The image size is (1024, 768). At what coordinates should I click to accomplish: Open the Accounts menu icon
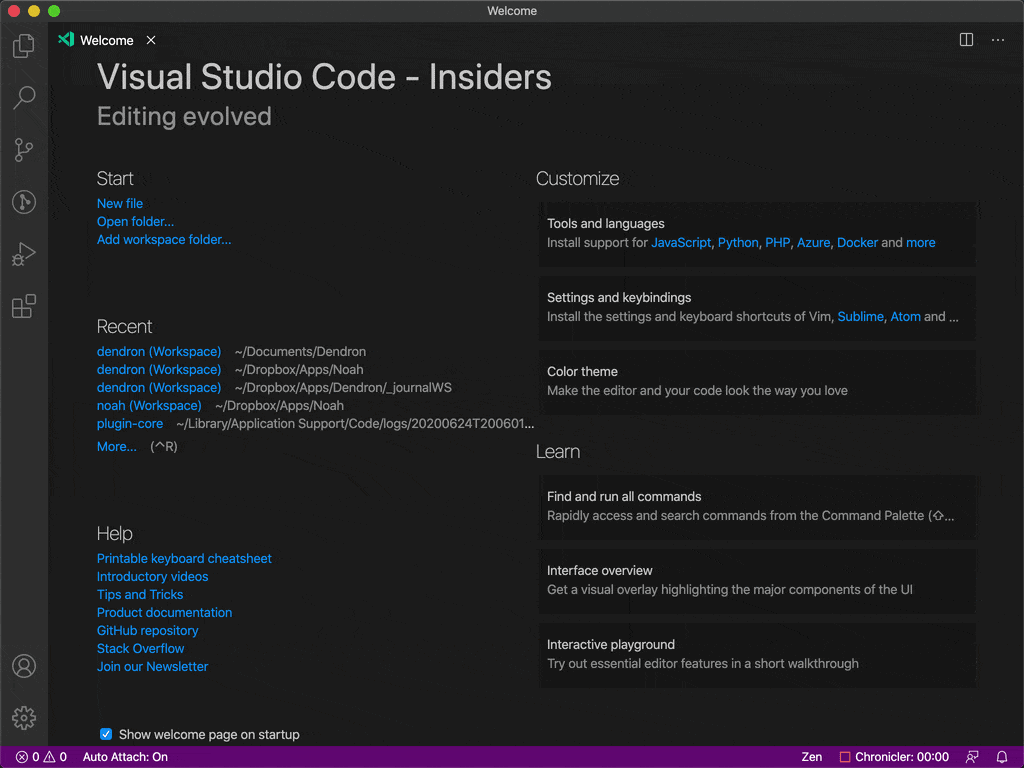[24, 666]
